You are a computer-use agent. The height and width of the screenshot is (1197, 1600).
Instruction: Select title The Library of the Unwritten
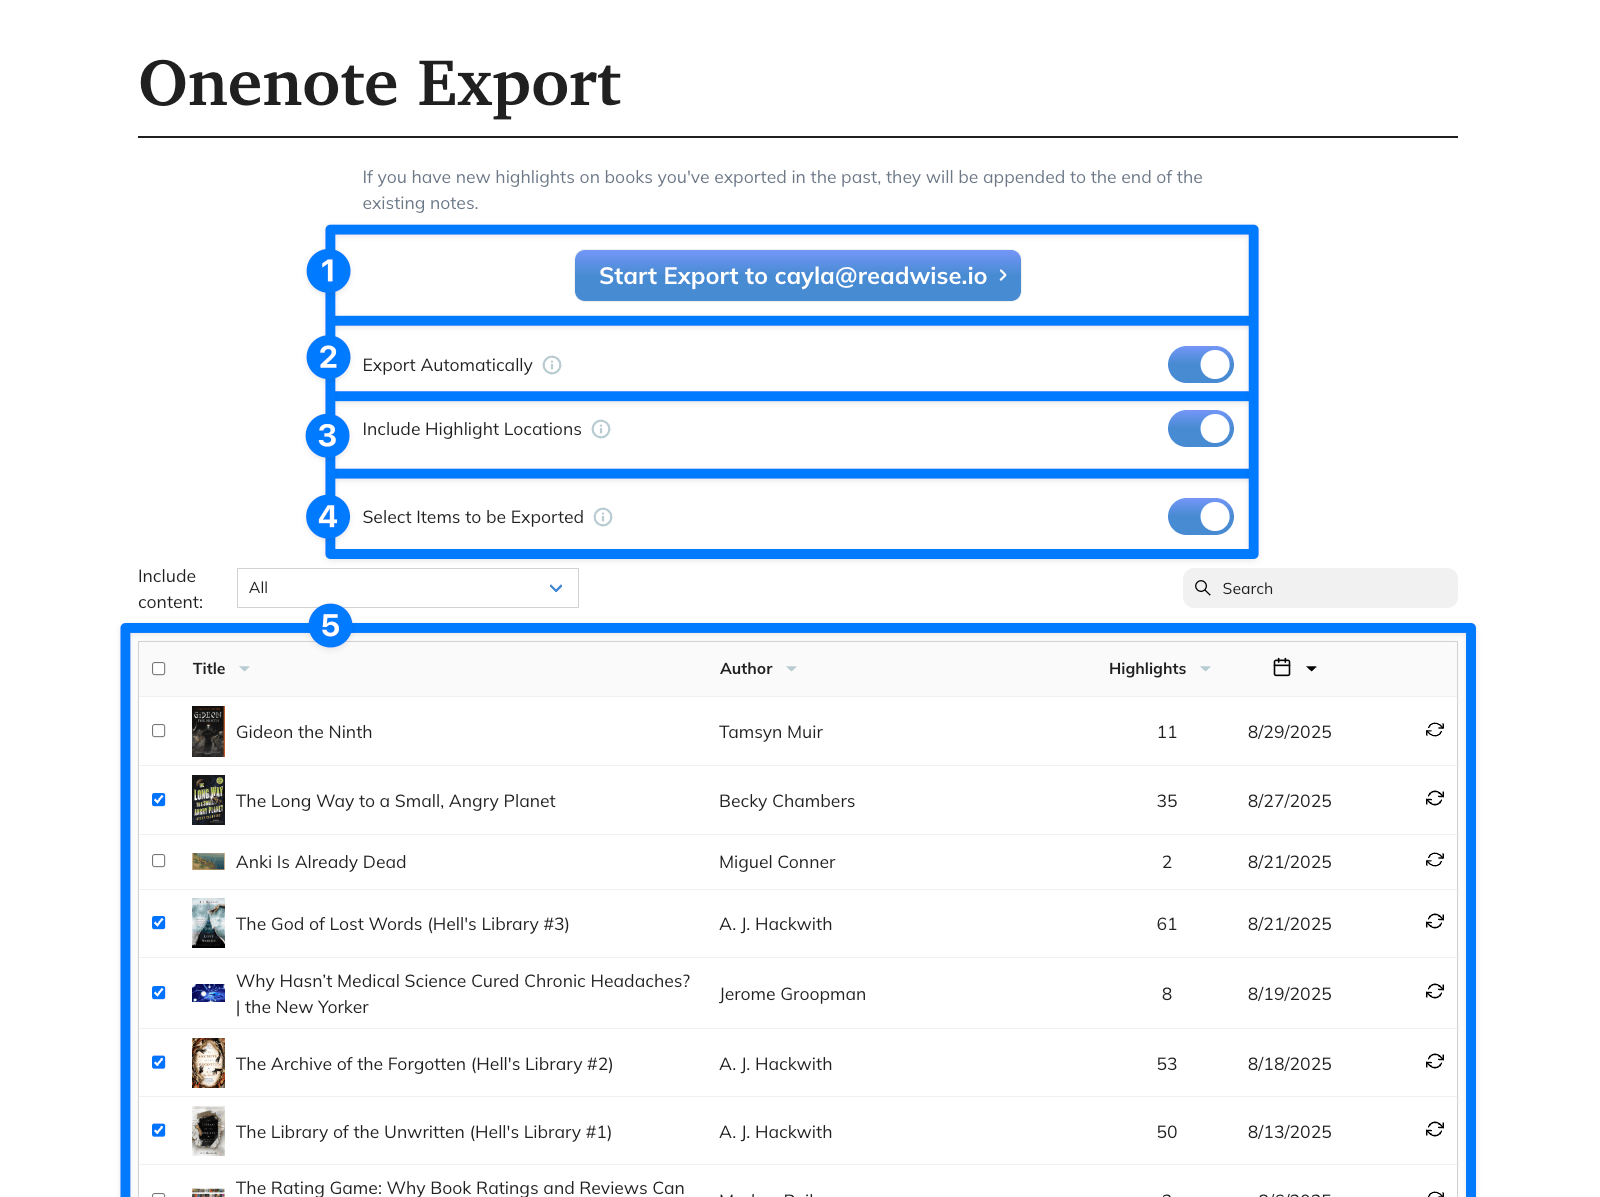pos(424,1132)
